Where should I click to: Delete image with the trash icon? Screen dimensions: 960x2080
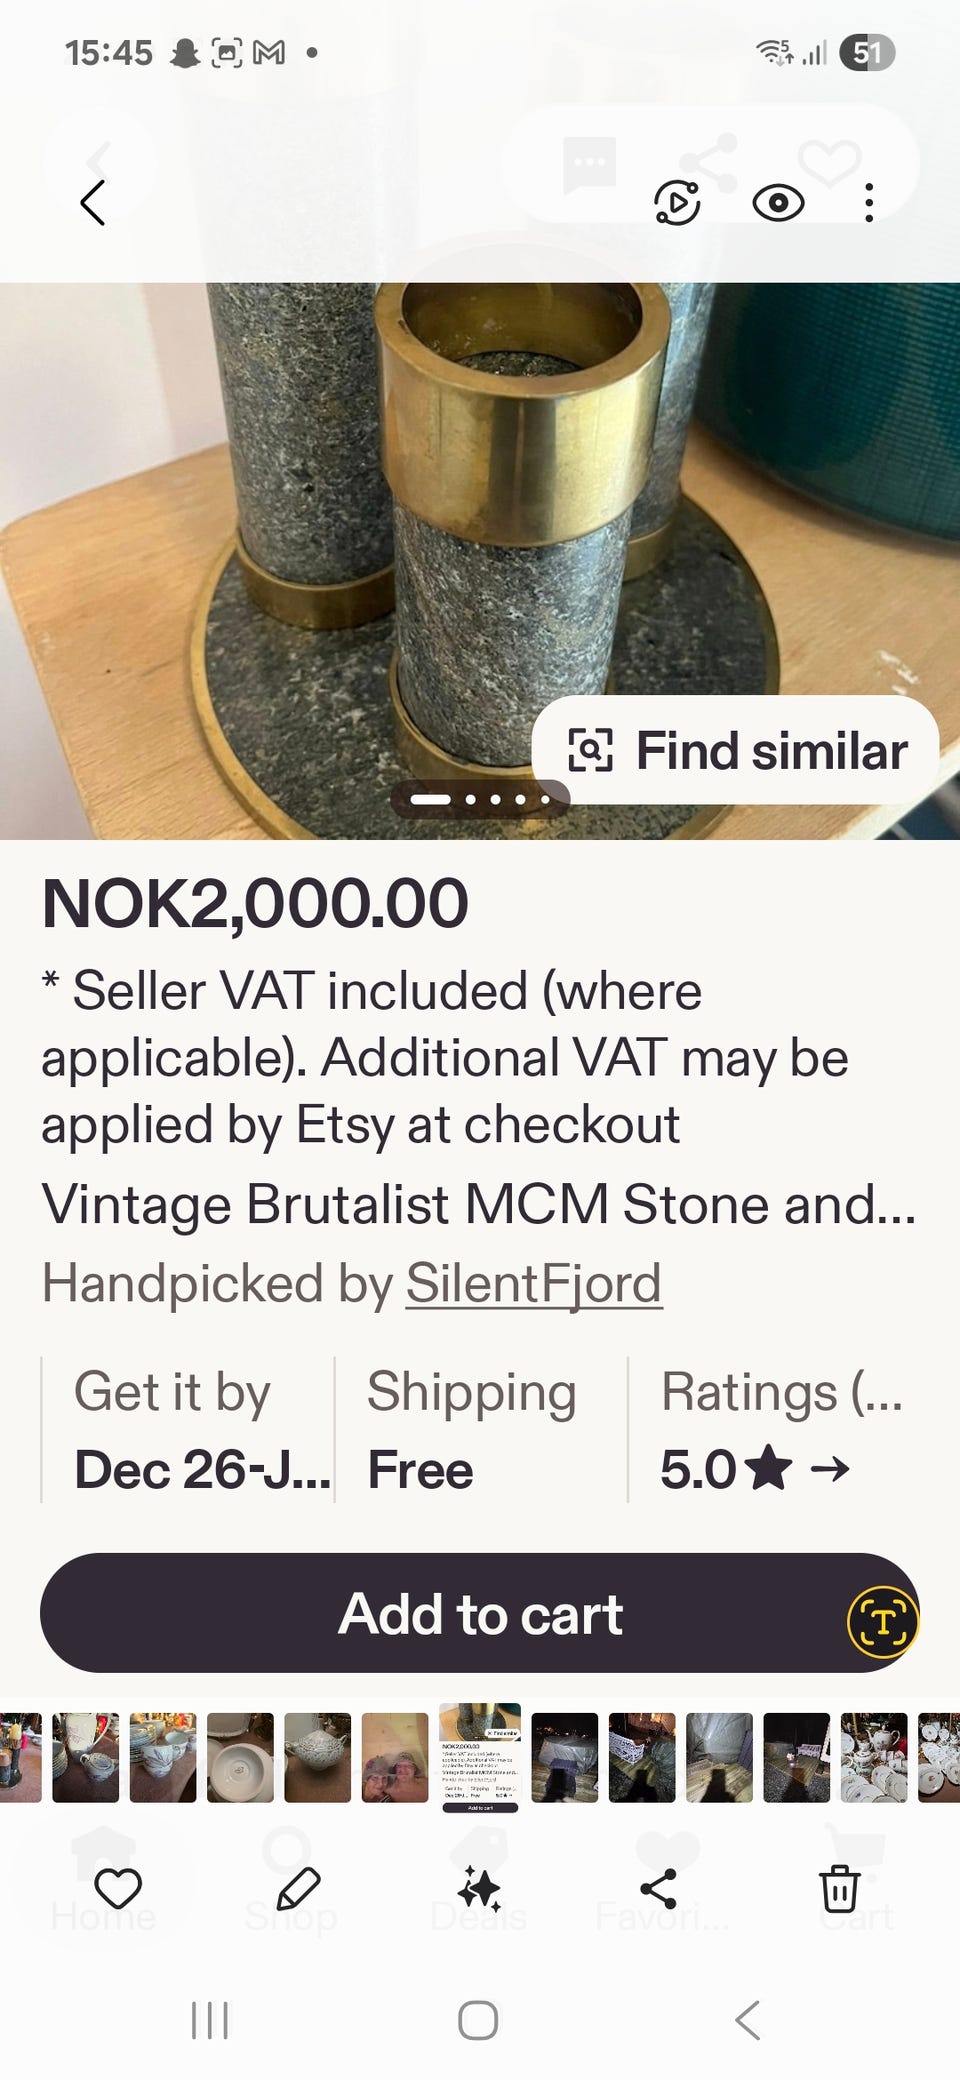coord(840,1889)
